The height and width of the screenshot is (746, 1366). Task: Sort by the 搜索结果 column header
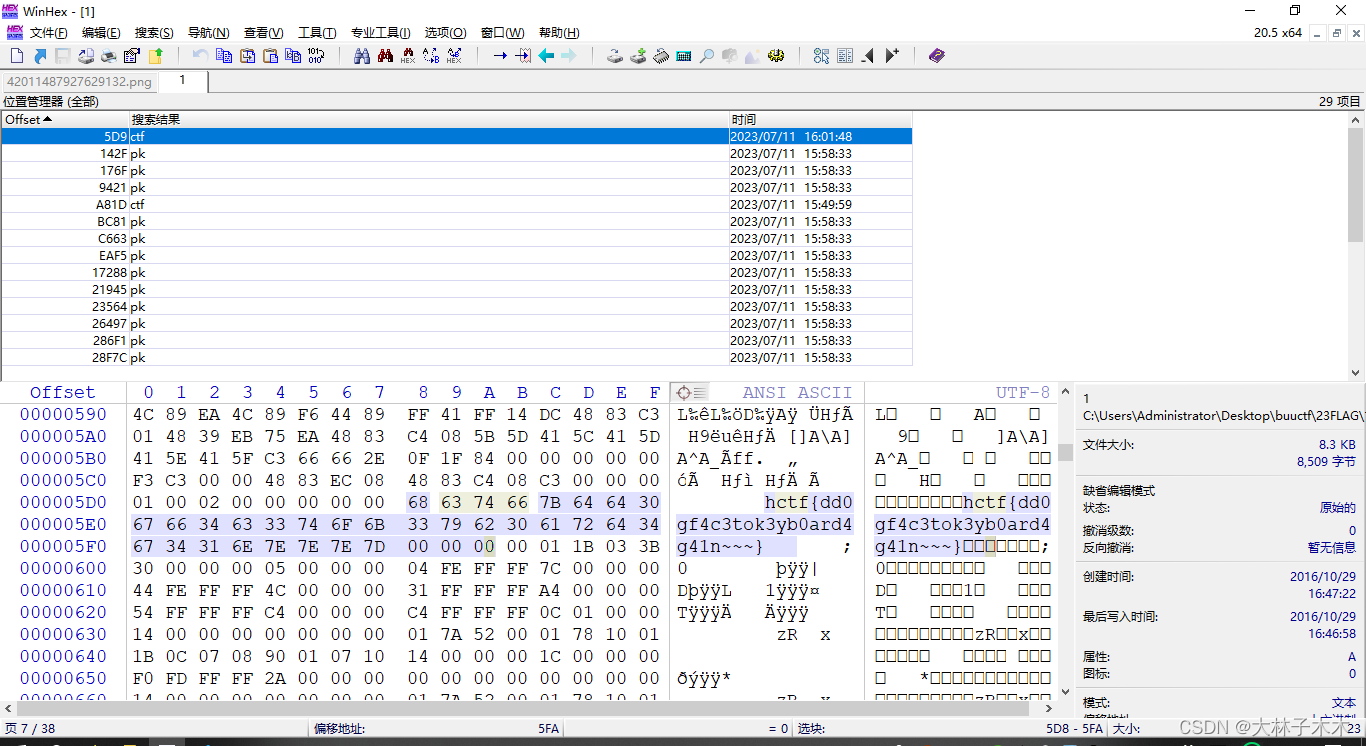tap(429, 119)
